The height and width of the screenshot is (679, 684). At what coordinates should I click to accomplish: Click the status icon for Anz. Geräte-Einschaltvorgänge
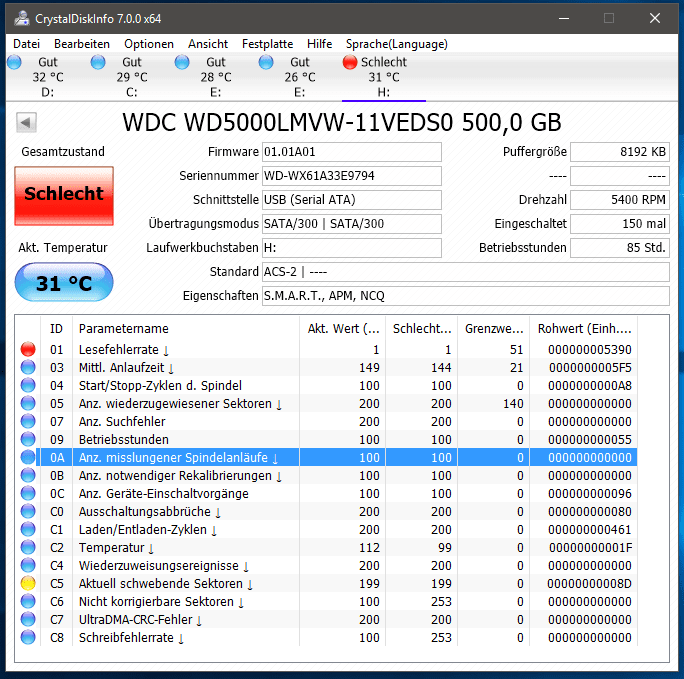(x=28, y=493)
